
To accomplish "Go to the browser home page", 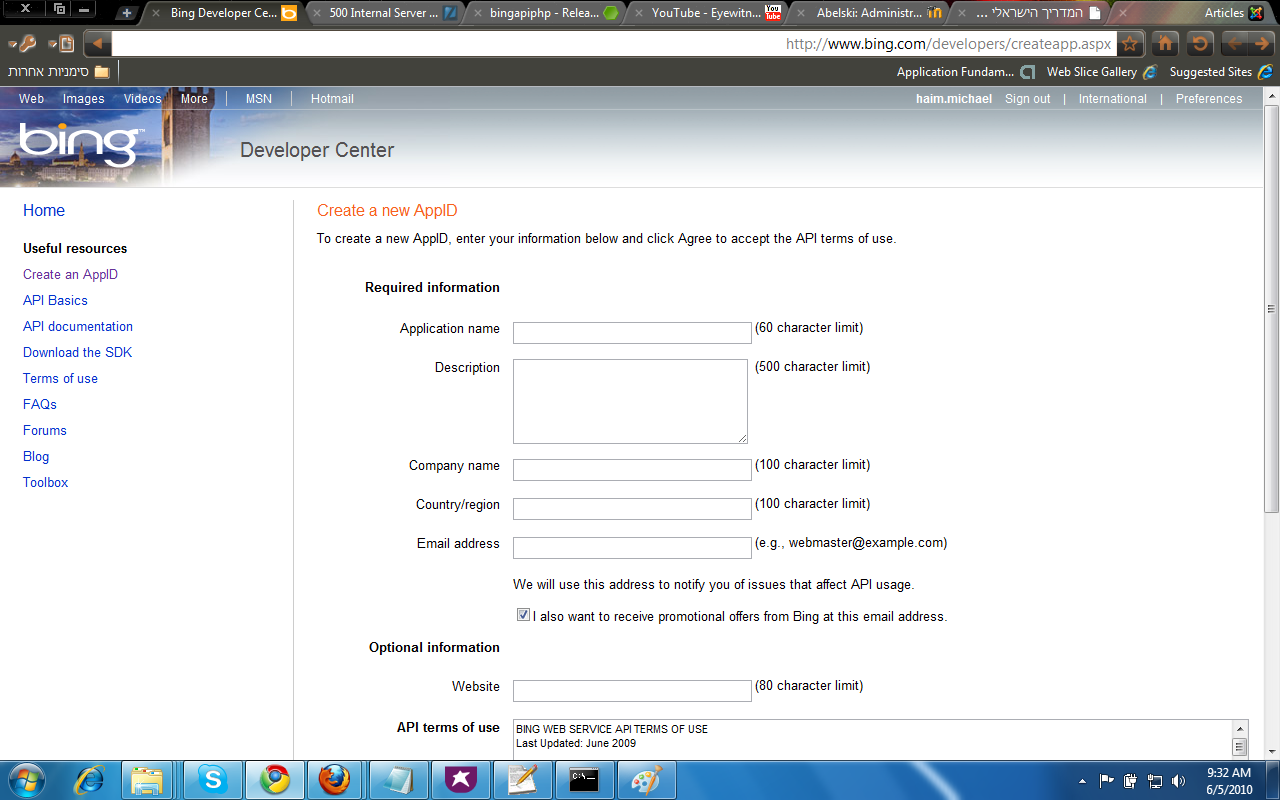I will (1165, 44).
